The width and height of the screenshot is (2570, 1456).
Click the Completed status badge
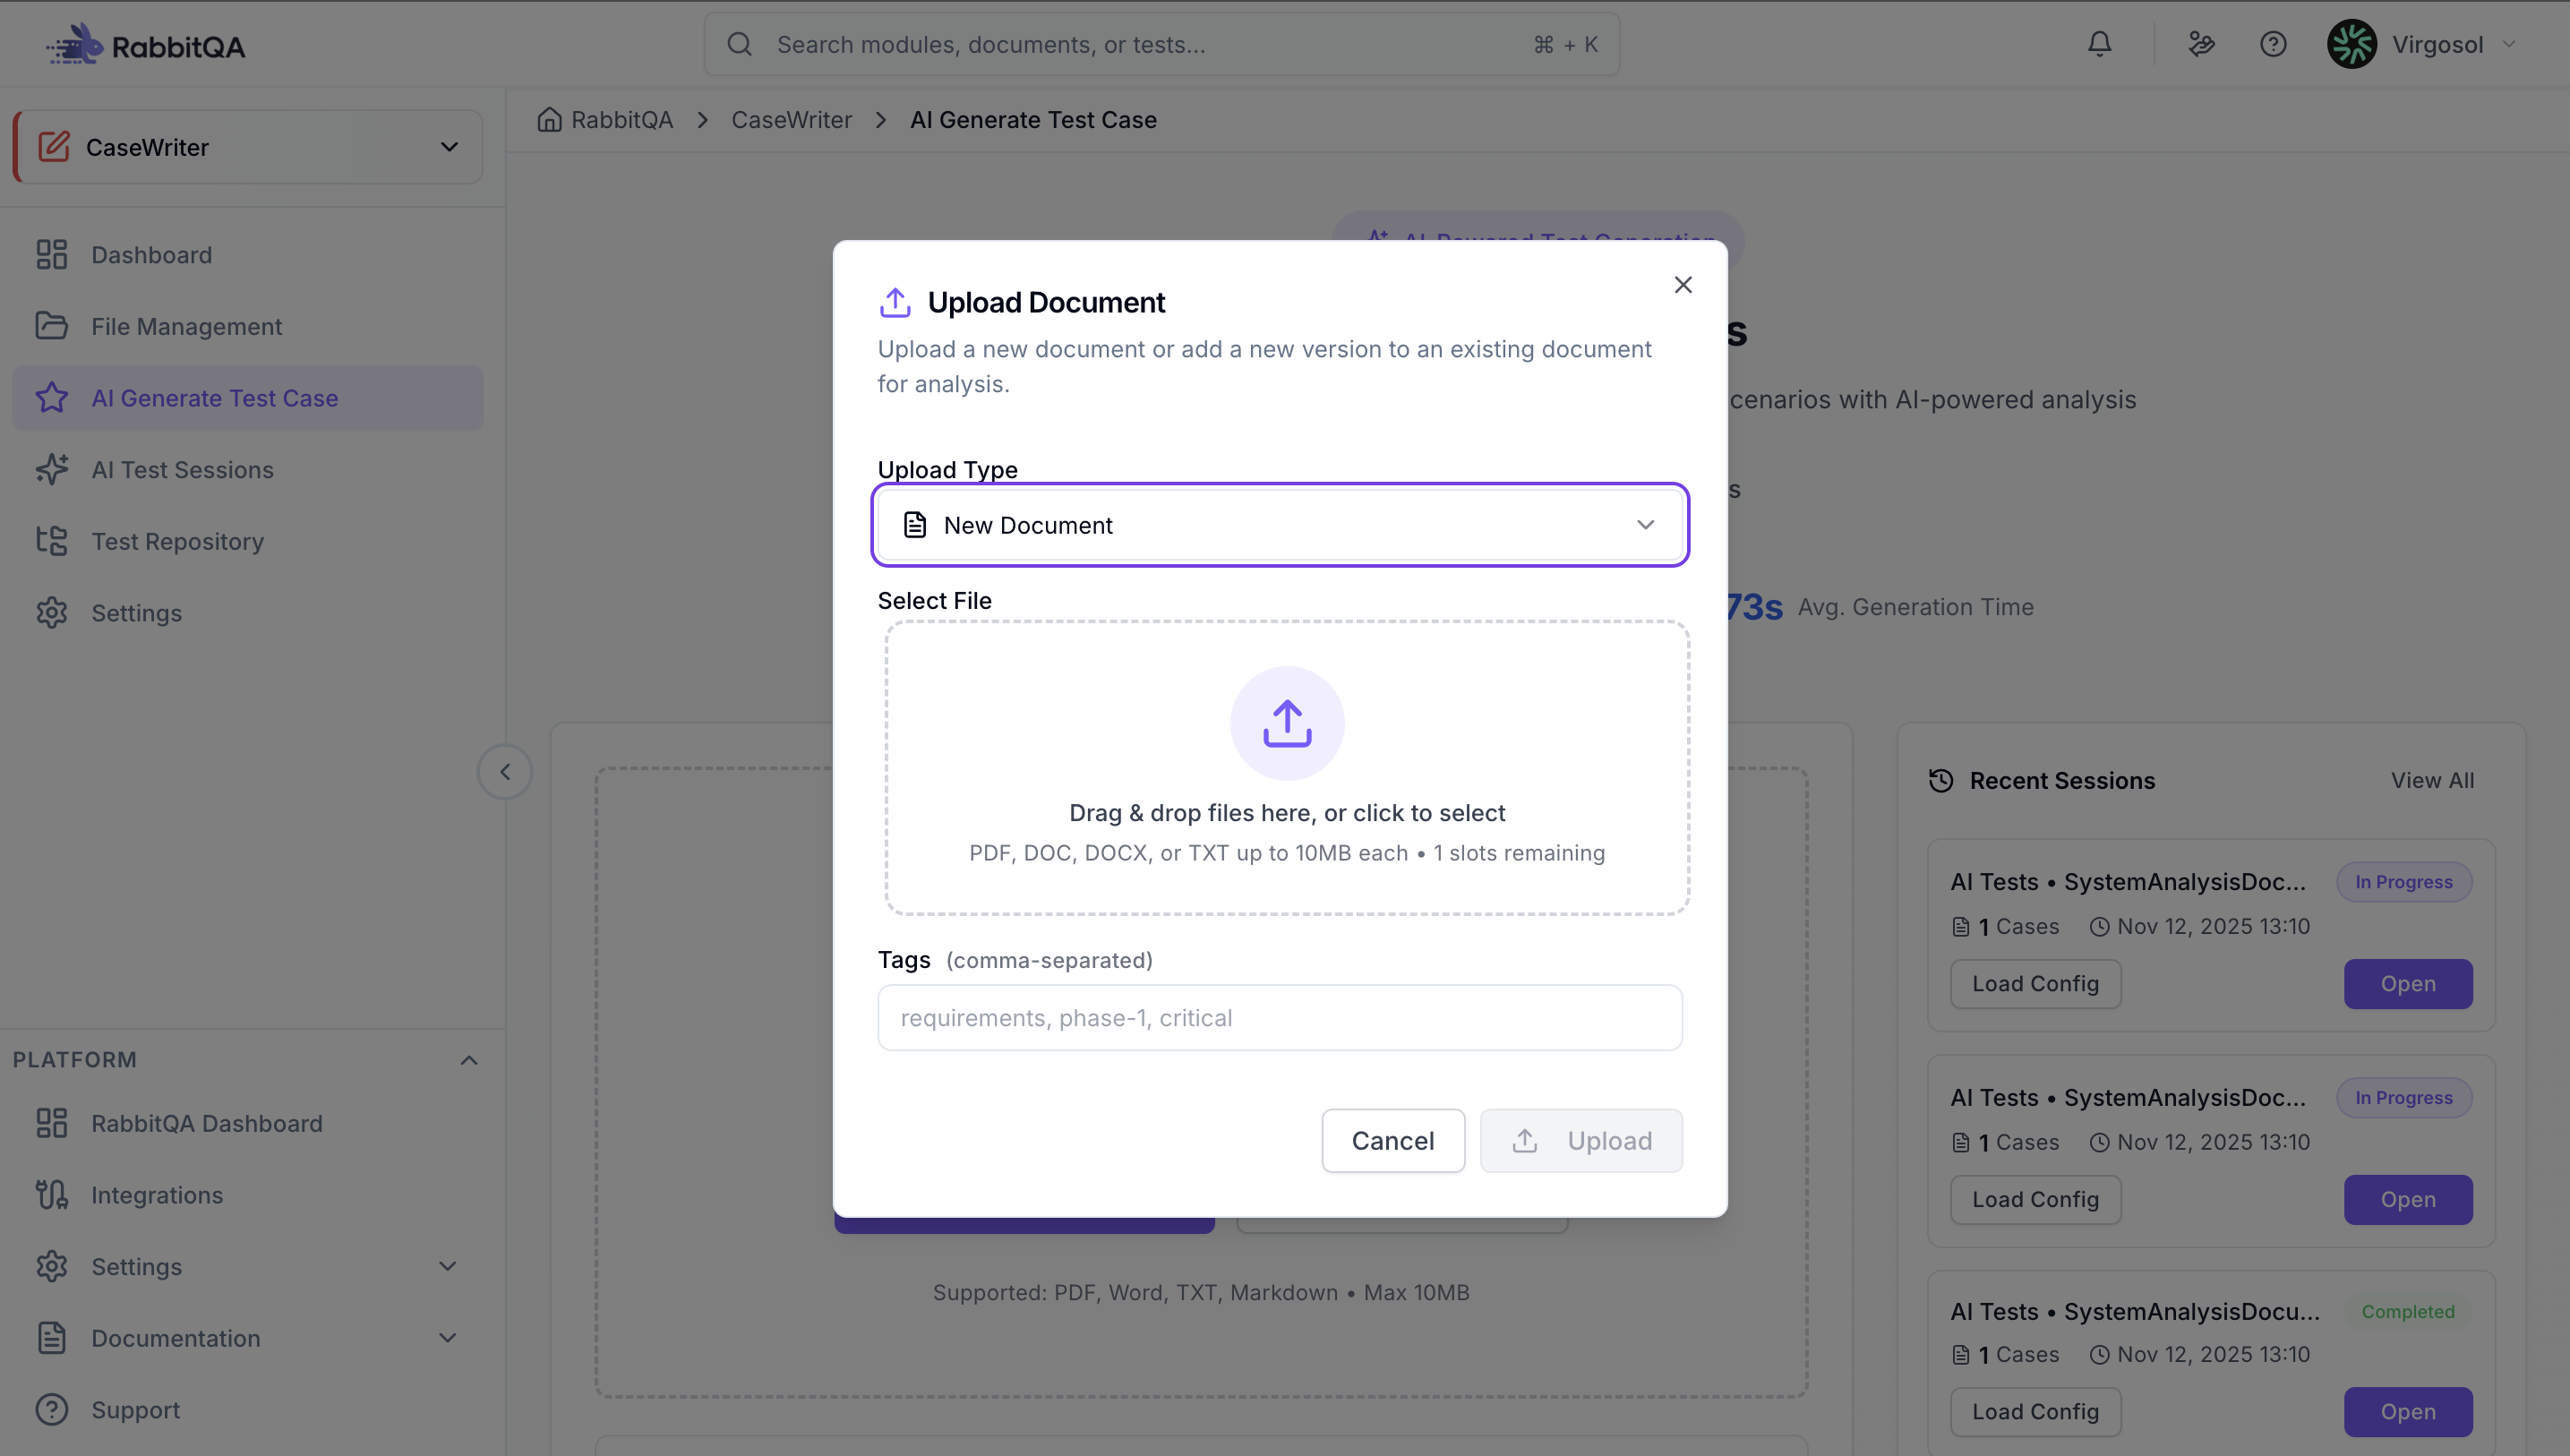pyautogui.click(x=2408, y=1312)
